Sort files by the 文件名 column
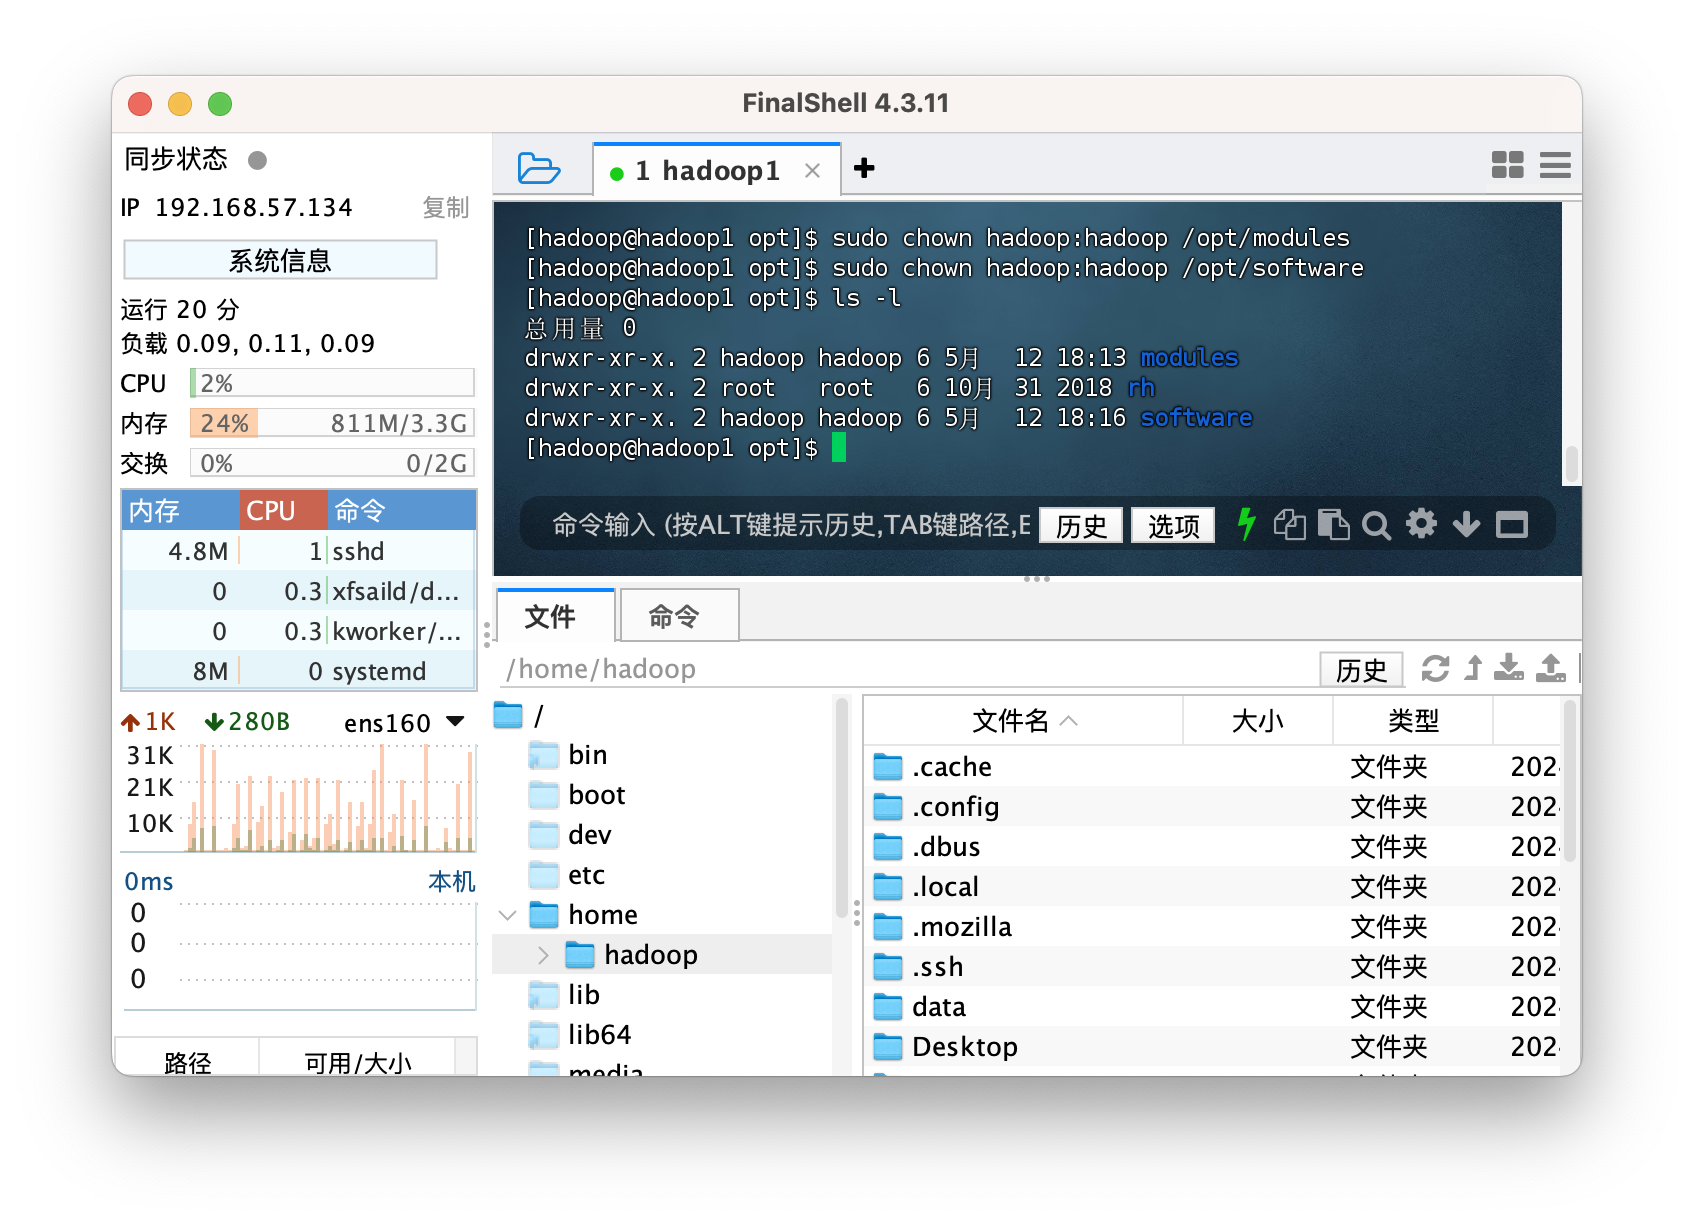 [x=1023, y=721]
